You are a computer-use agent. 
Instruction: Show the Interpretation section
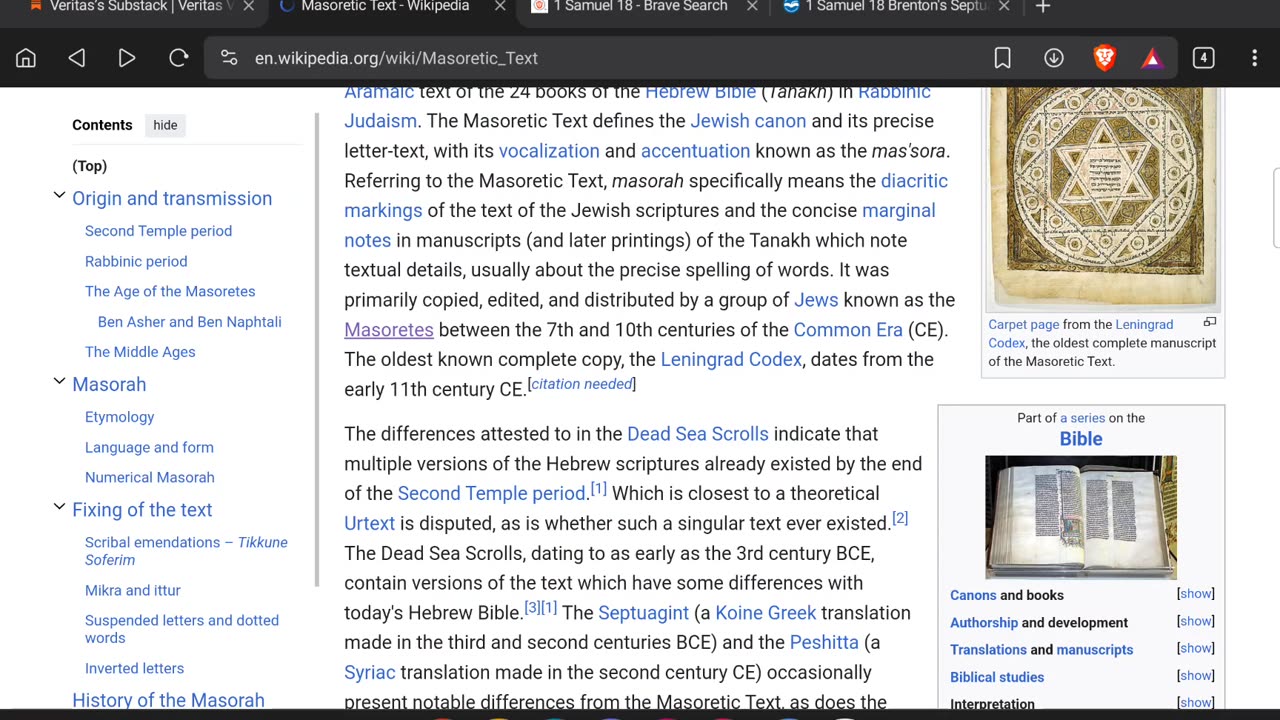point(1195,703)
